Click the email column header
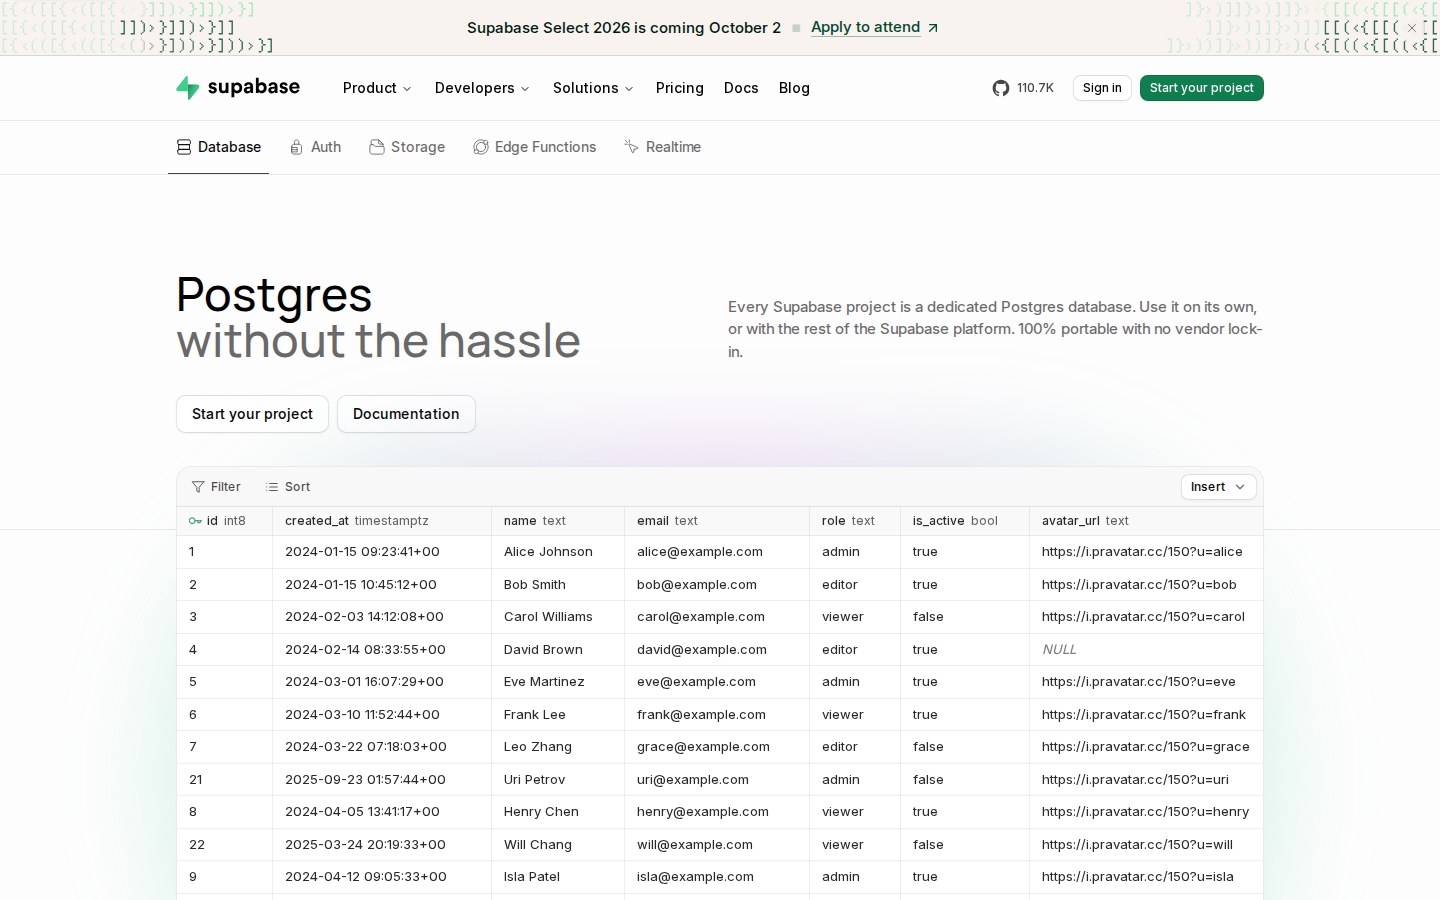Screen dimensions: 1440x900 717,521
